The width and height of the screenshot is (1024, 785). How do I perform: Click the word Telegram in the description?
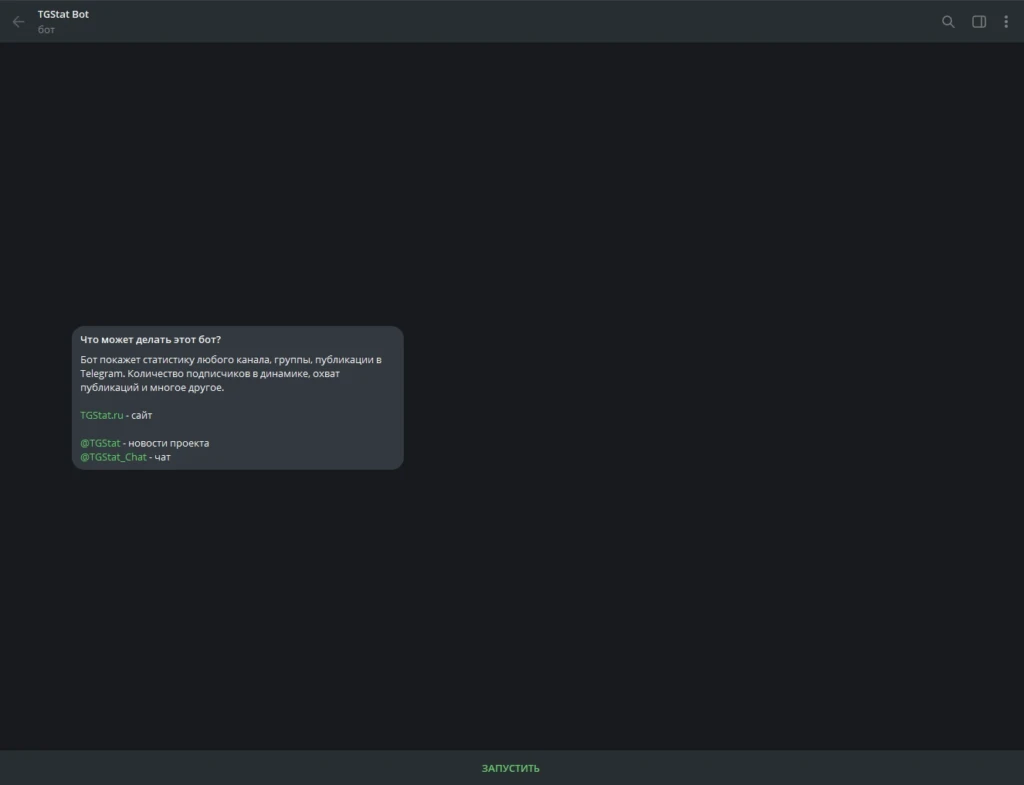tap(101, 374)
